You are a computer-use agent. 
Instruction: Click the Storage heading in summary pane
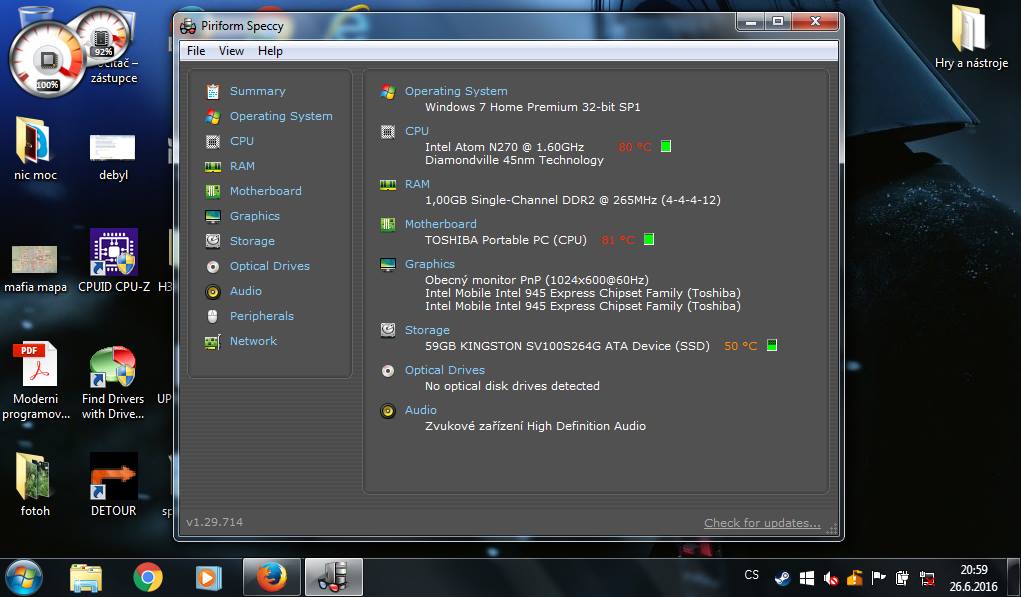pos(427,330)
